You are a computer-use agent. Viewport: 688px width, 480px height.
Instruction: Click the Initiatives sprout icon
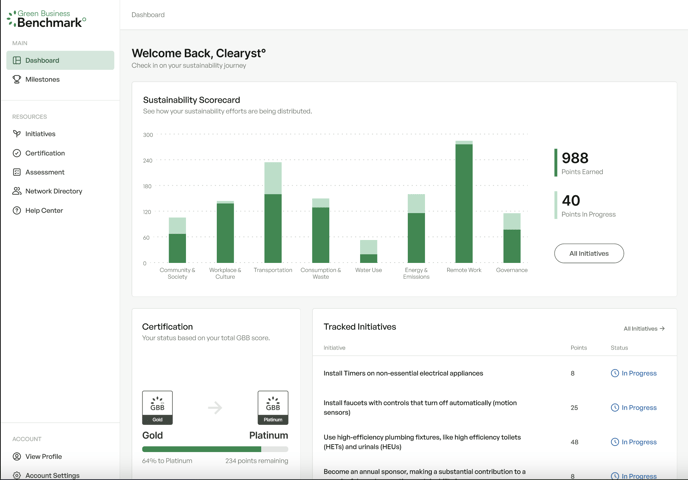pyautogui.click(x=17, y=134)
